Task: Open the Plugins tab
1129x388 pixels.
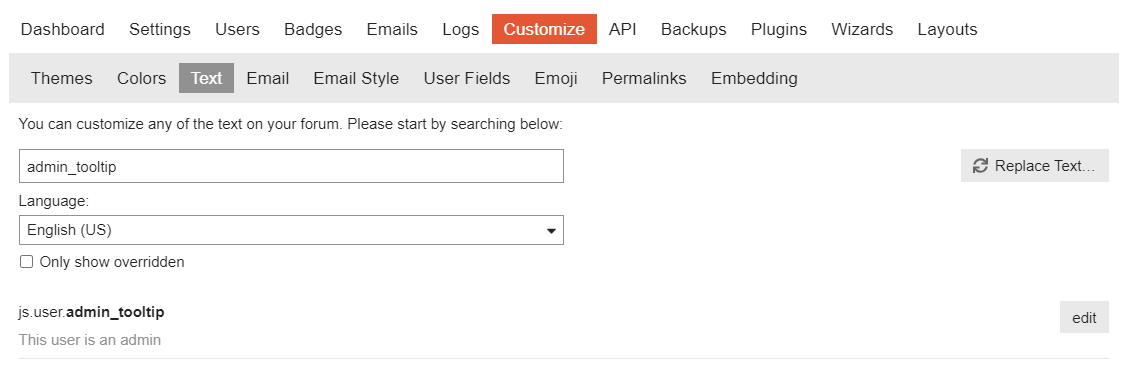Action: pos(778,30)
